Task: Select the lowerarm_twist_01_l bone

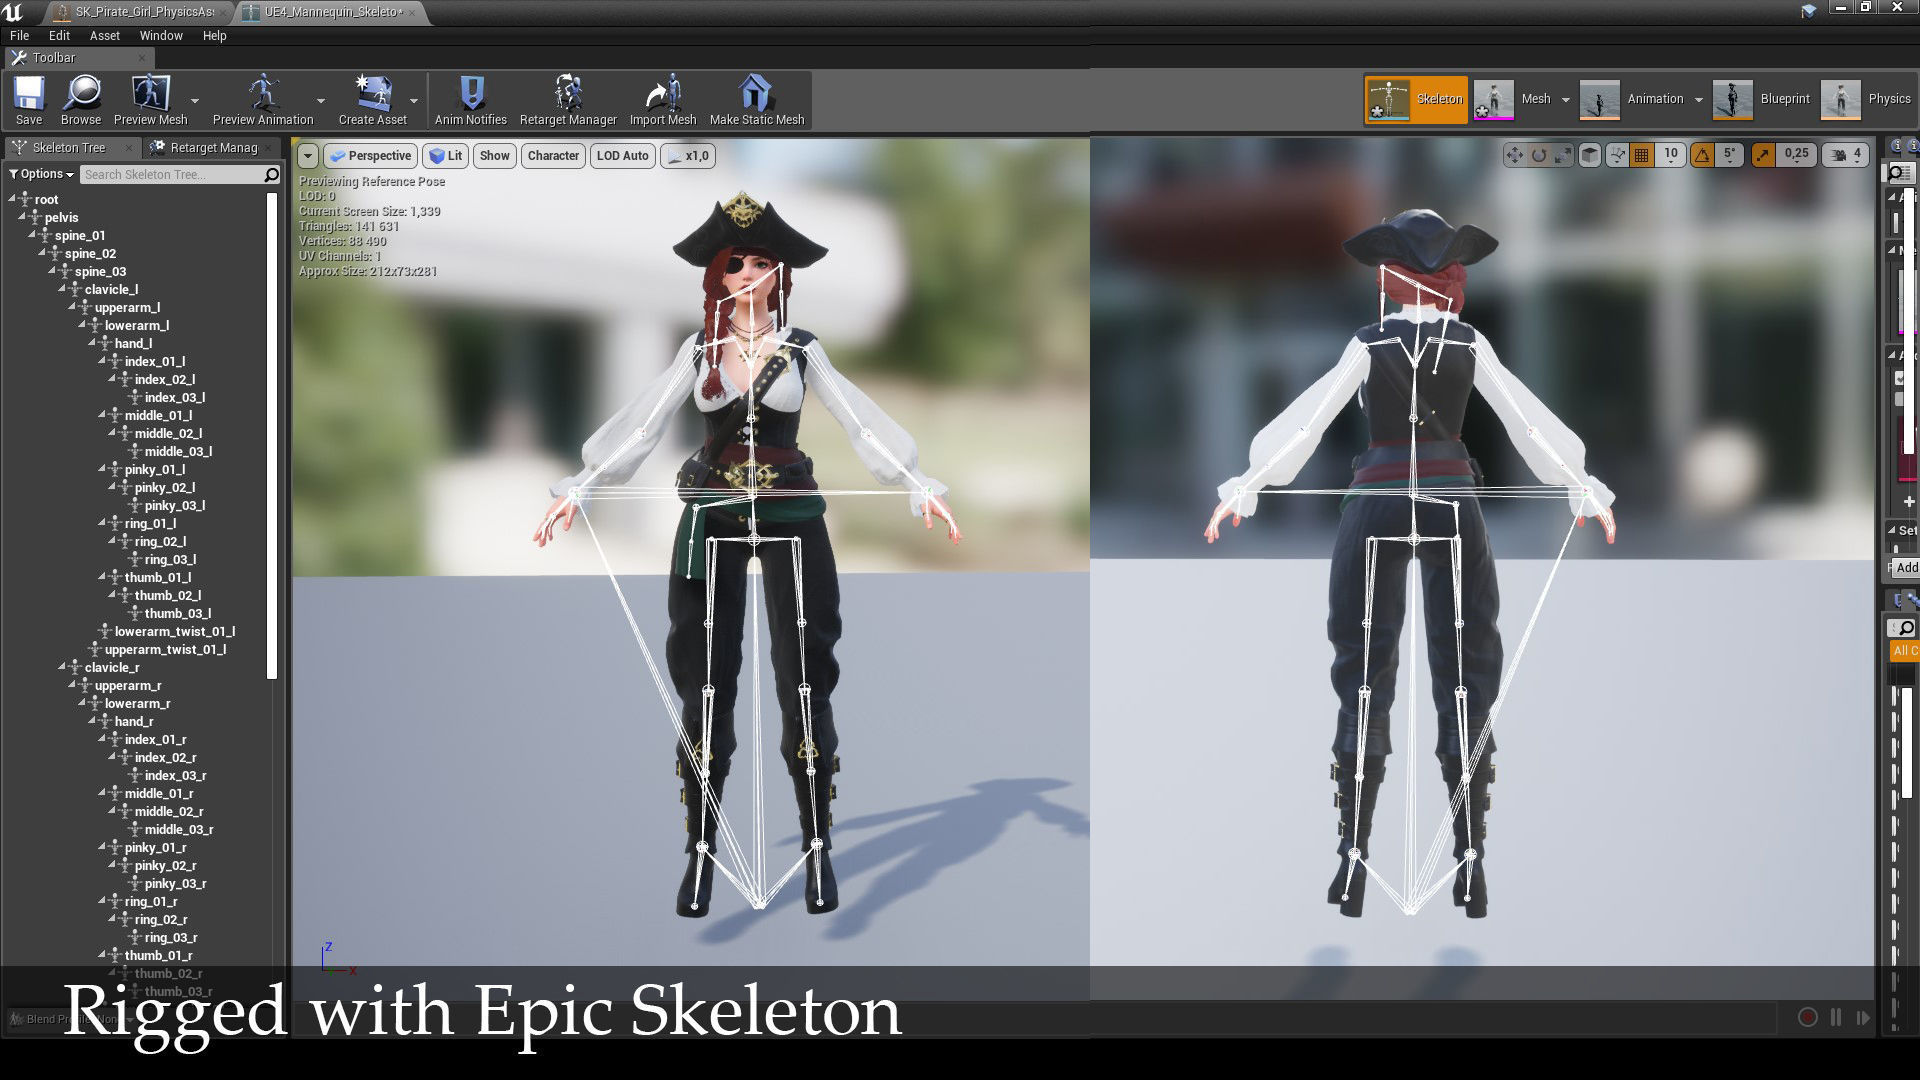Action: tap(175, 632)
